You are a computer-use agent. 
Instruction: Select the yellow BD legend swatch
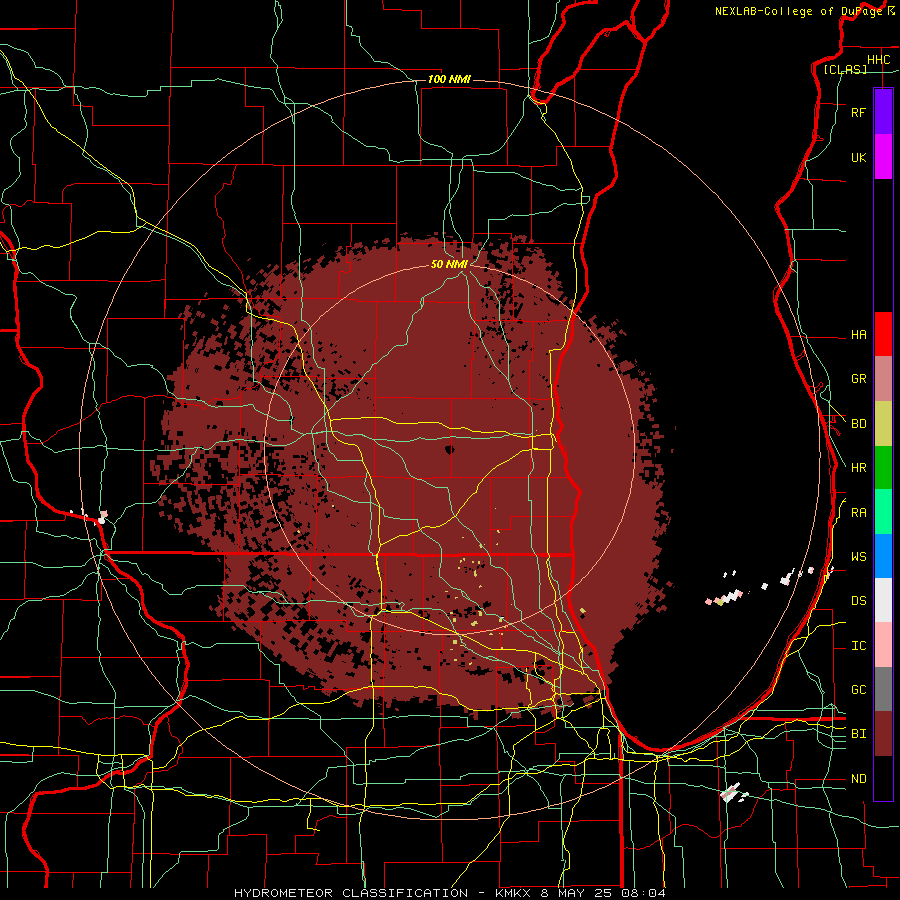[x=883, y=424]
